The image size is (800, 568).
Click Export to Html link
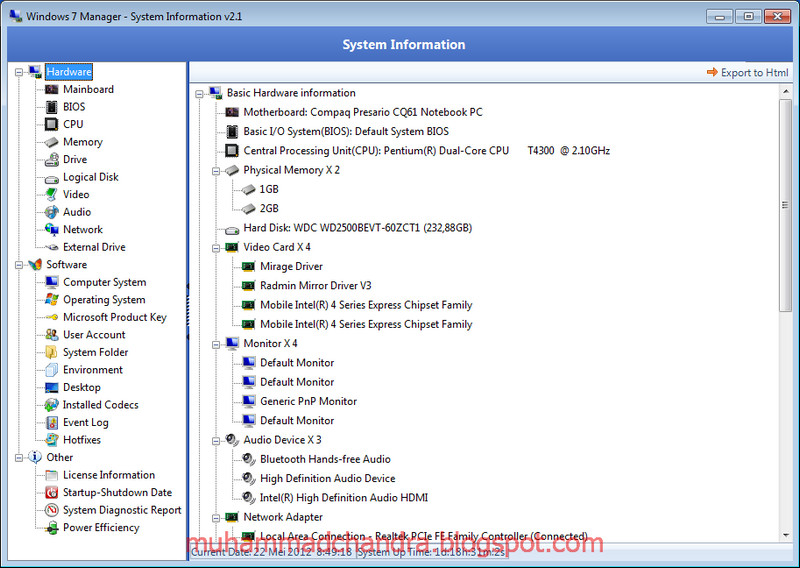[747, 72]
